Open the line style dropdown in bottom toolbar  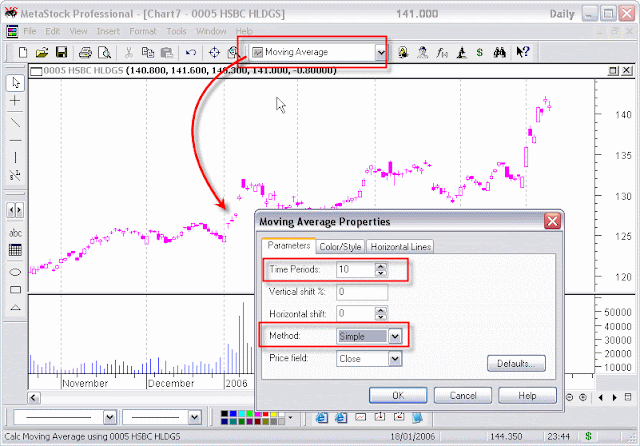coord(109,417)
